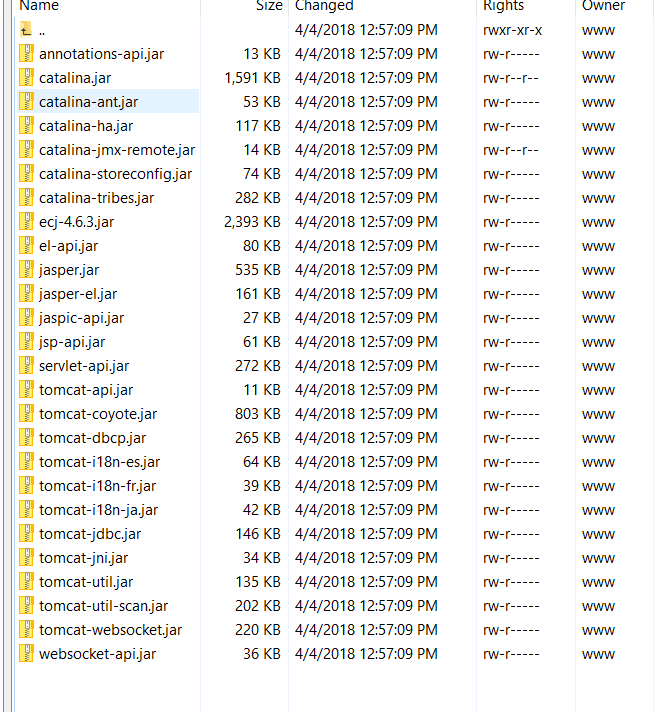Click the tomcat-util-scan.jar archive icon
This screenshot has height=712, width=669.
coord(26,606)
